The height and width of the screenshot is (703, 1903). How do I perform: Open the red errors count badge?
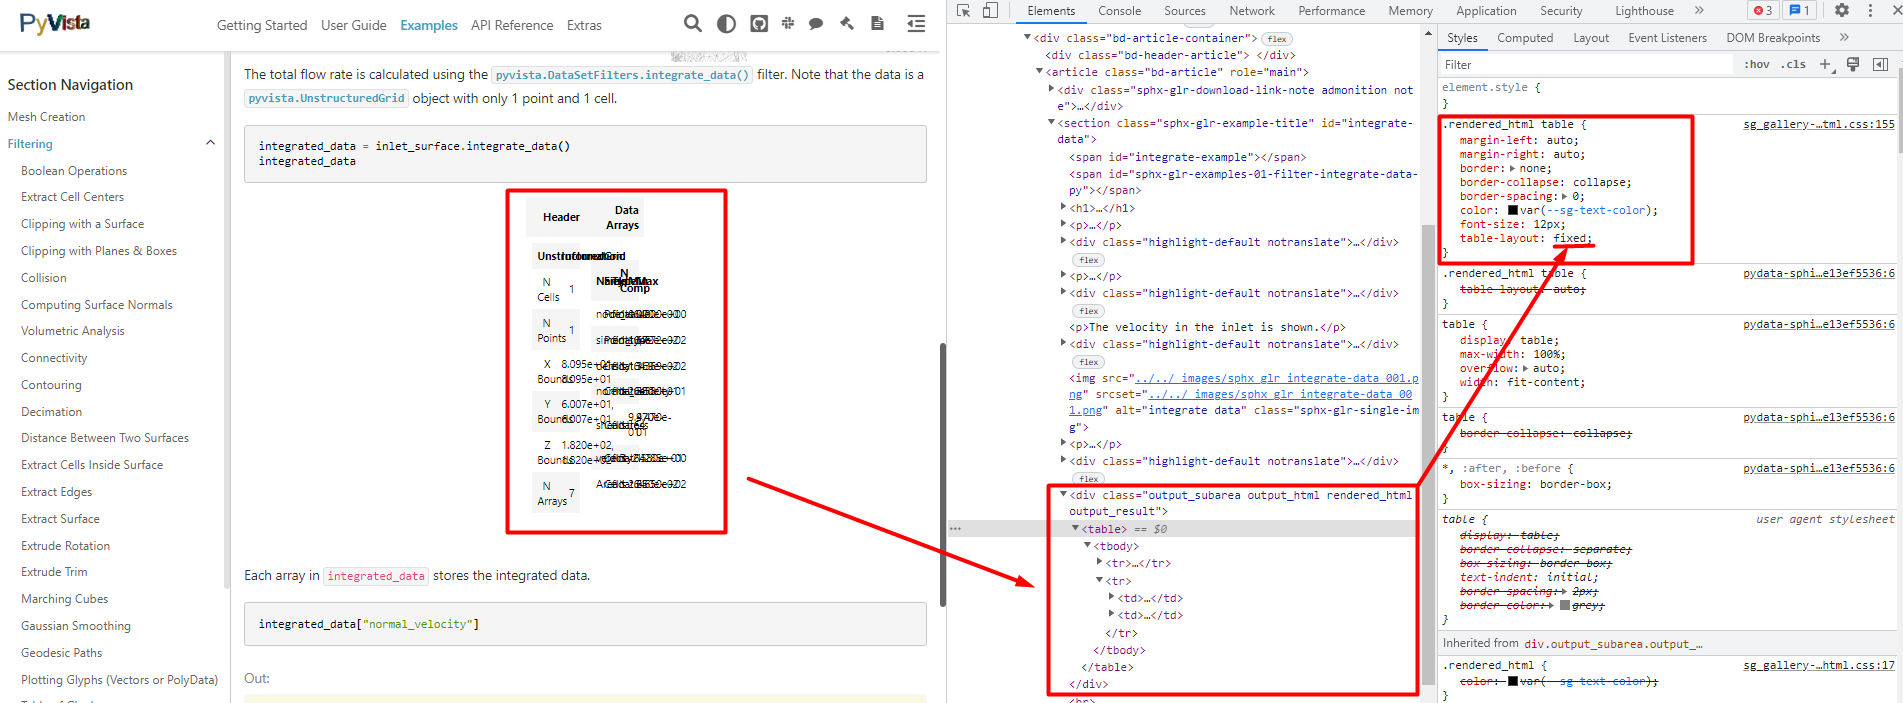(x=1763, y=10)
